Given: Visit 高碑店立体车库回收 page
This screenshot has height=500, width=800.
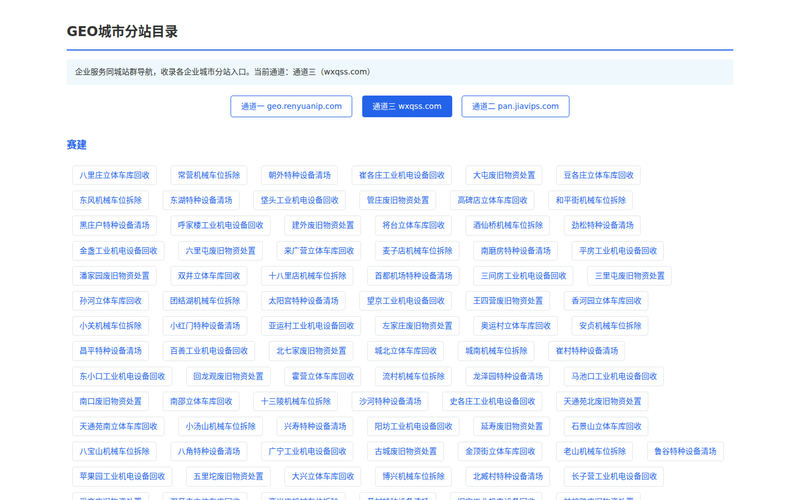Looking at the screenshot, I should click(492, 200).
